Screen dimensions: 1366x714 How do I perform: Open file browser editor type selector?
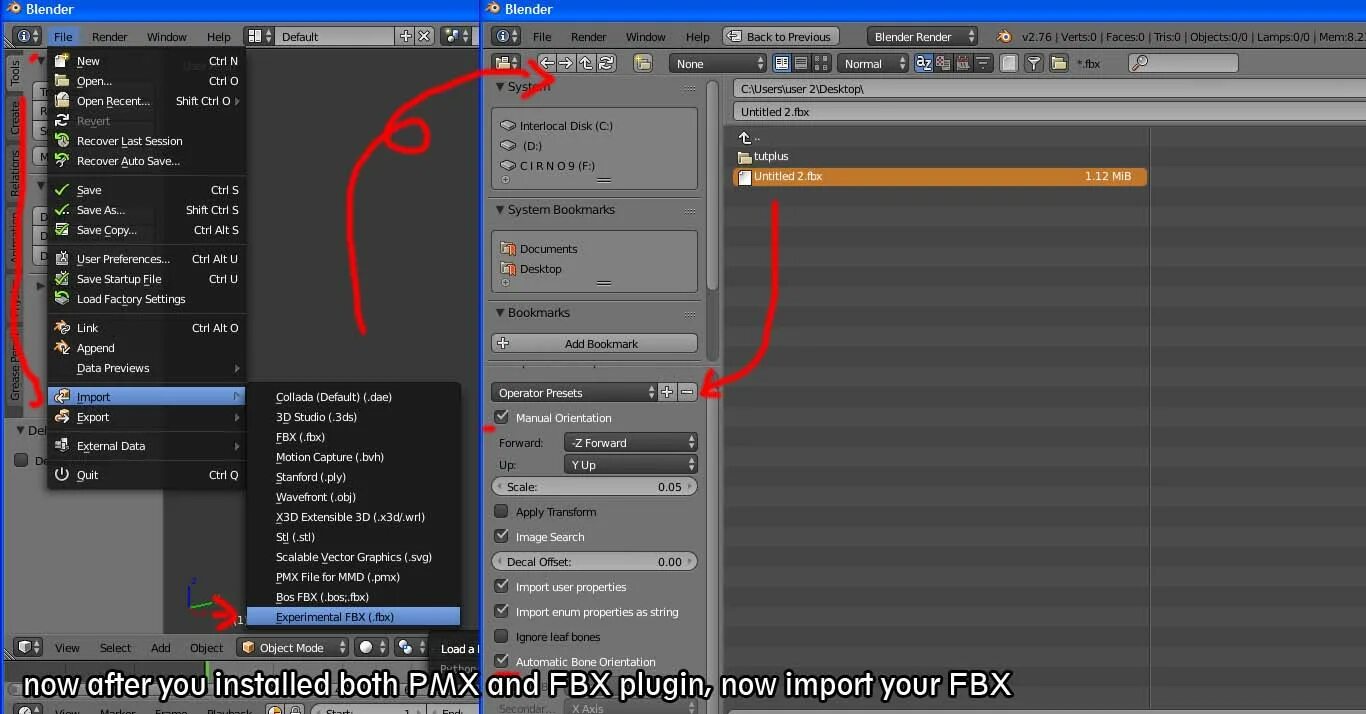[x=507, y=63]
